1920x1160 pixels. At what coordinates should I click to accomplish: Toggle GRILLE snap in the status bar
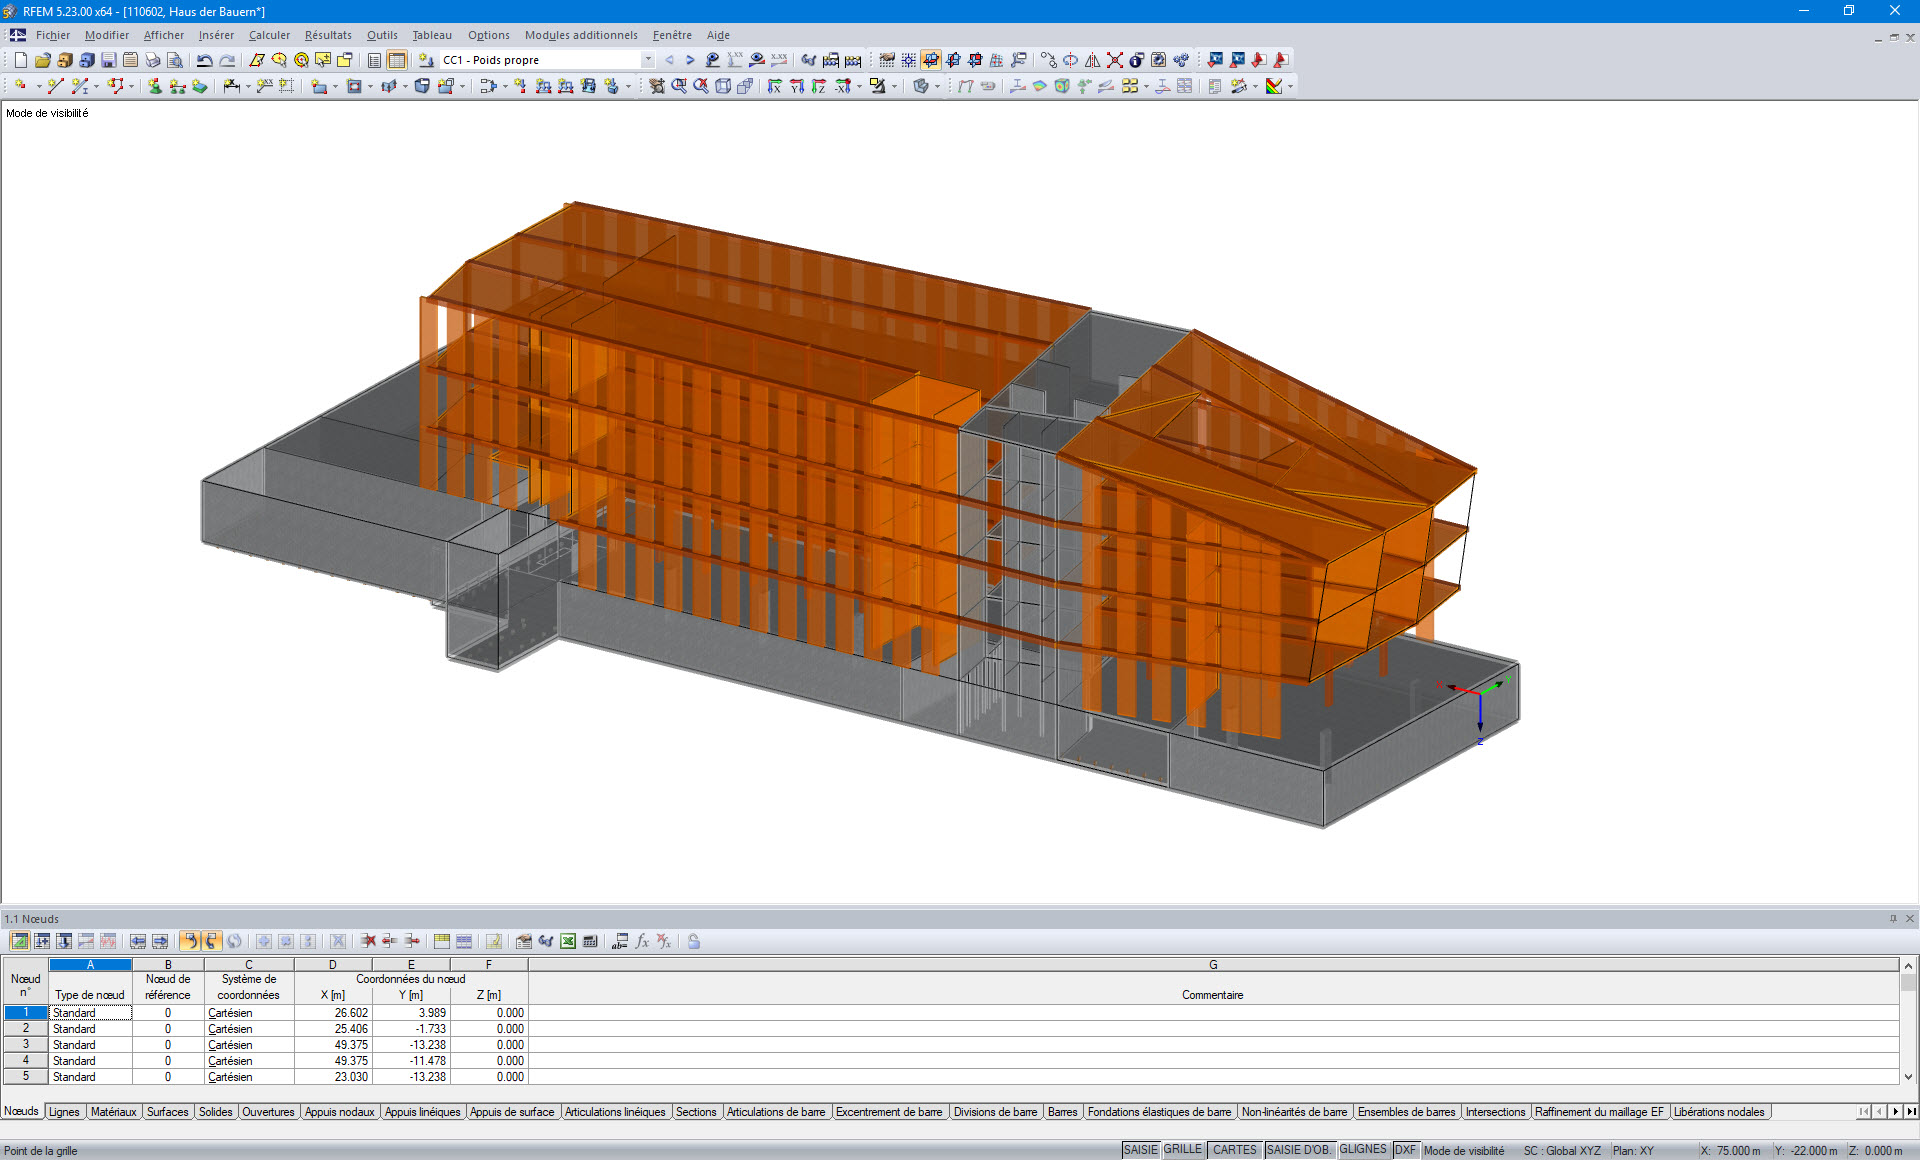click(x=1183, y=1149)
